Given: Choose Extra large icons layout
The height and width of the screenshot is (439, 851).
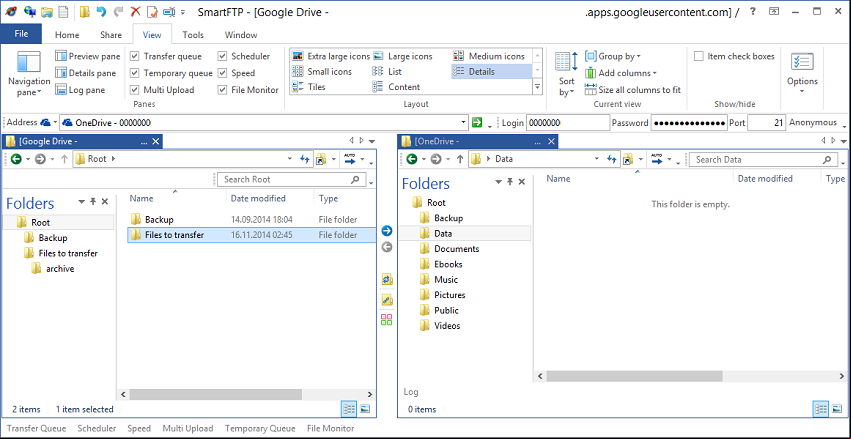Looking at the screenshot, I should [331, 56].
